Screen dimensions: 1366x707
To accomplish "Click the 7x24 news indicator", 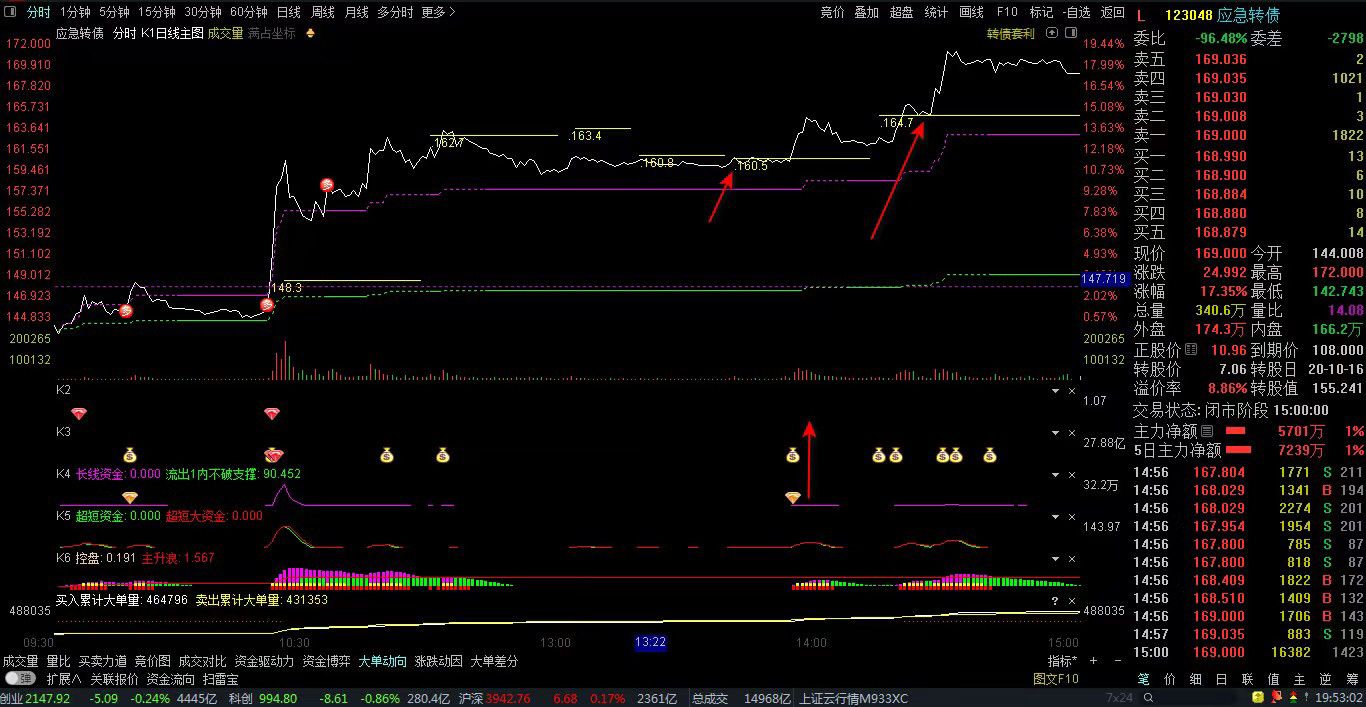I will (1119, 698).
